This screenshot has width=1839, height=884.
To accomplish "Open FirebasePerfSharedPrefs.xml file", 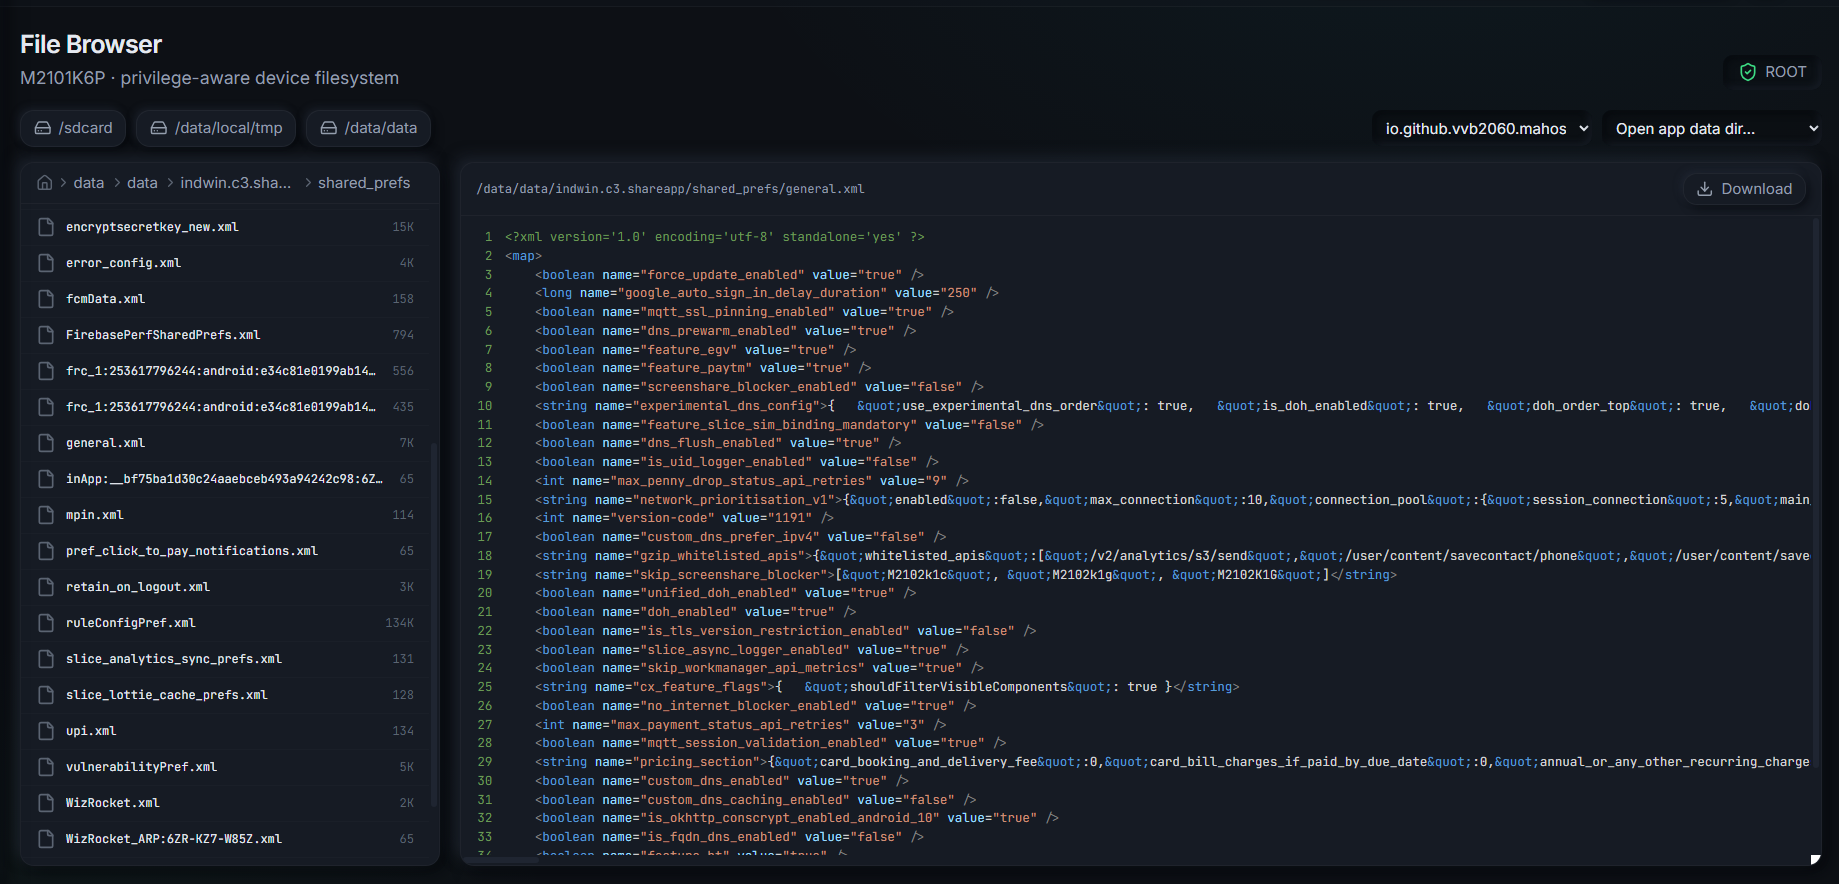I will 227,335.
